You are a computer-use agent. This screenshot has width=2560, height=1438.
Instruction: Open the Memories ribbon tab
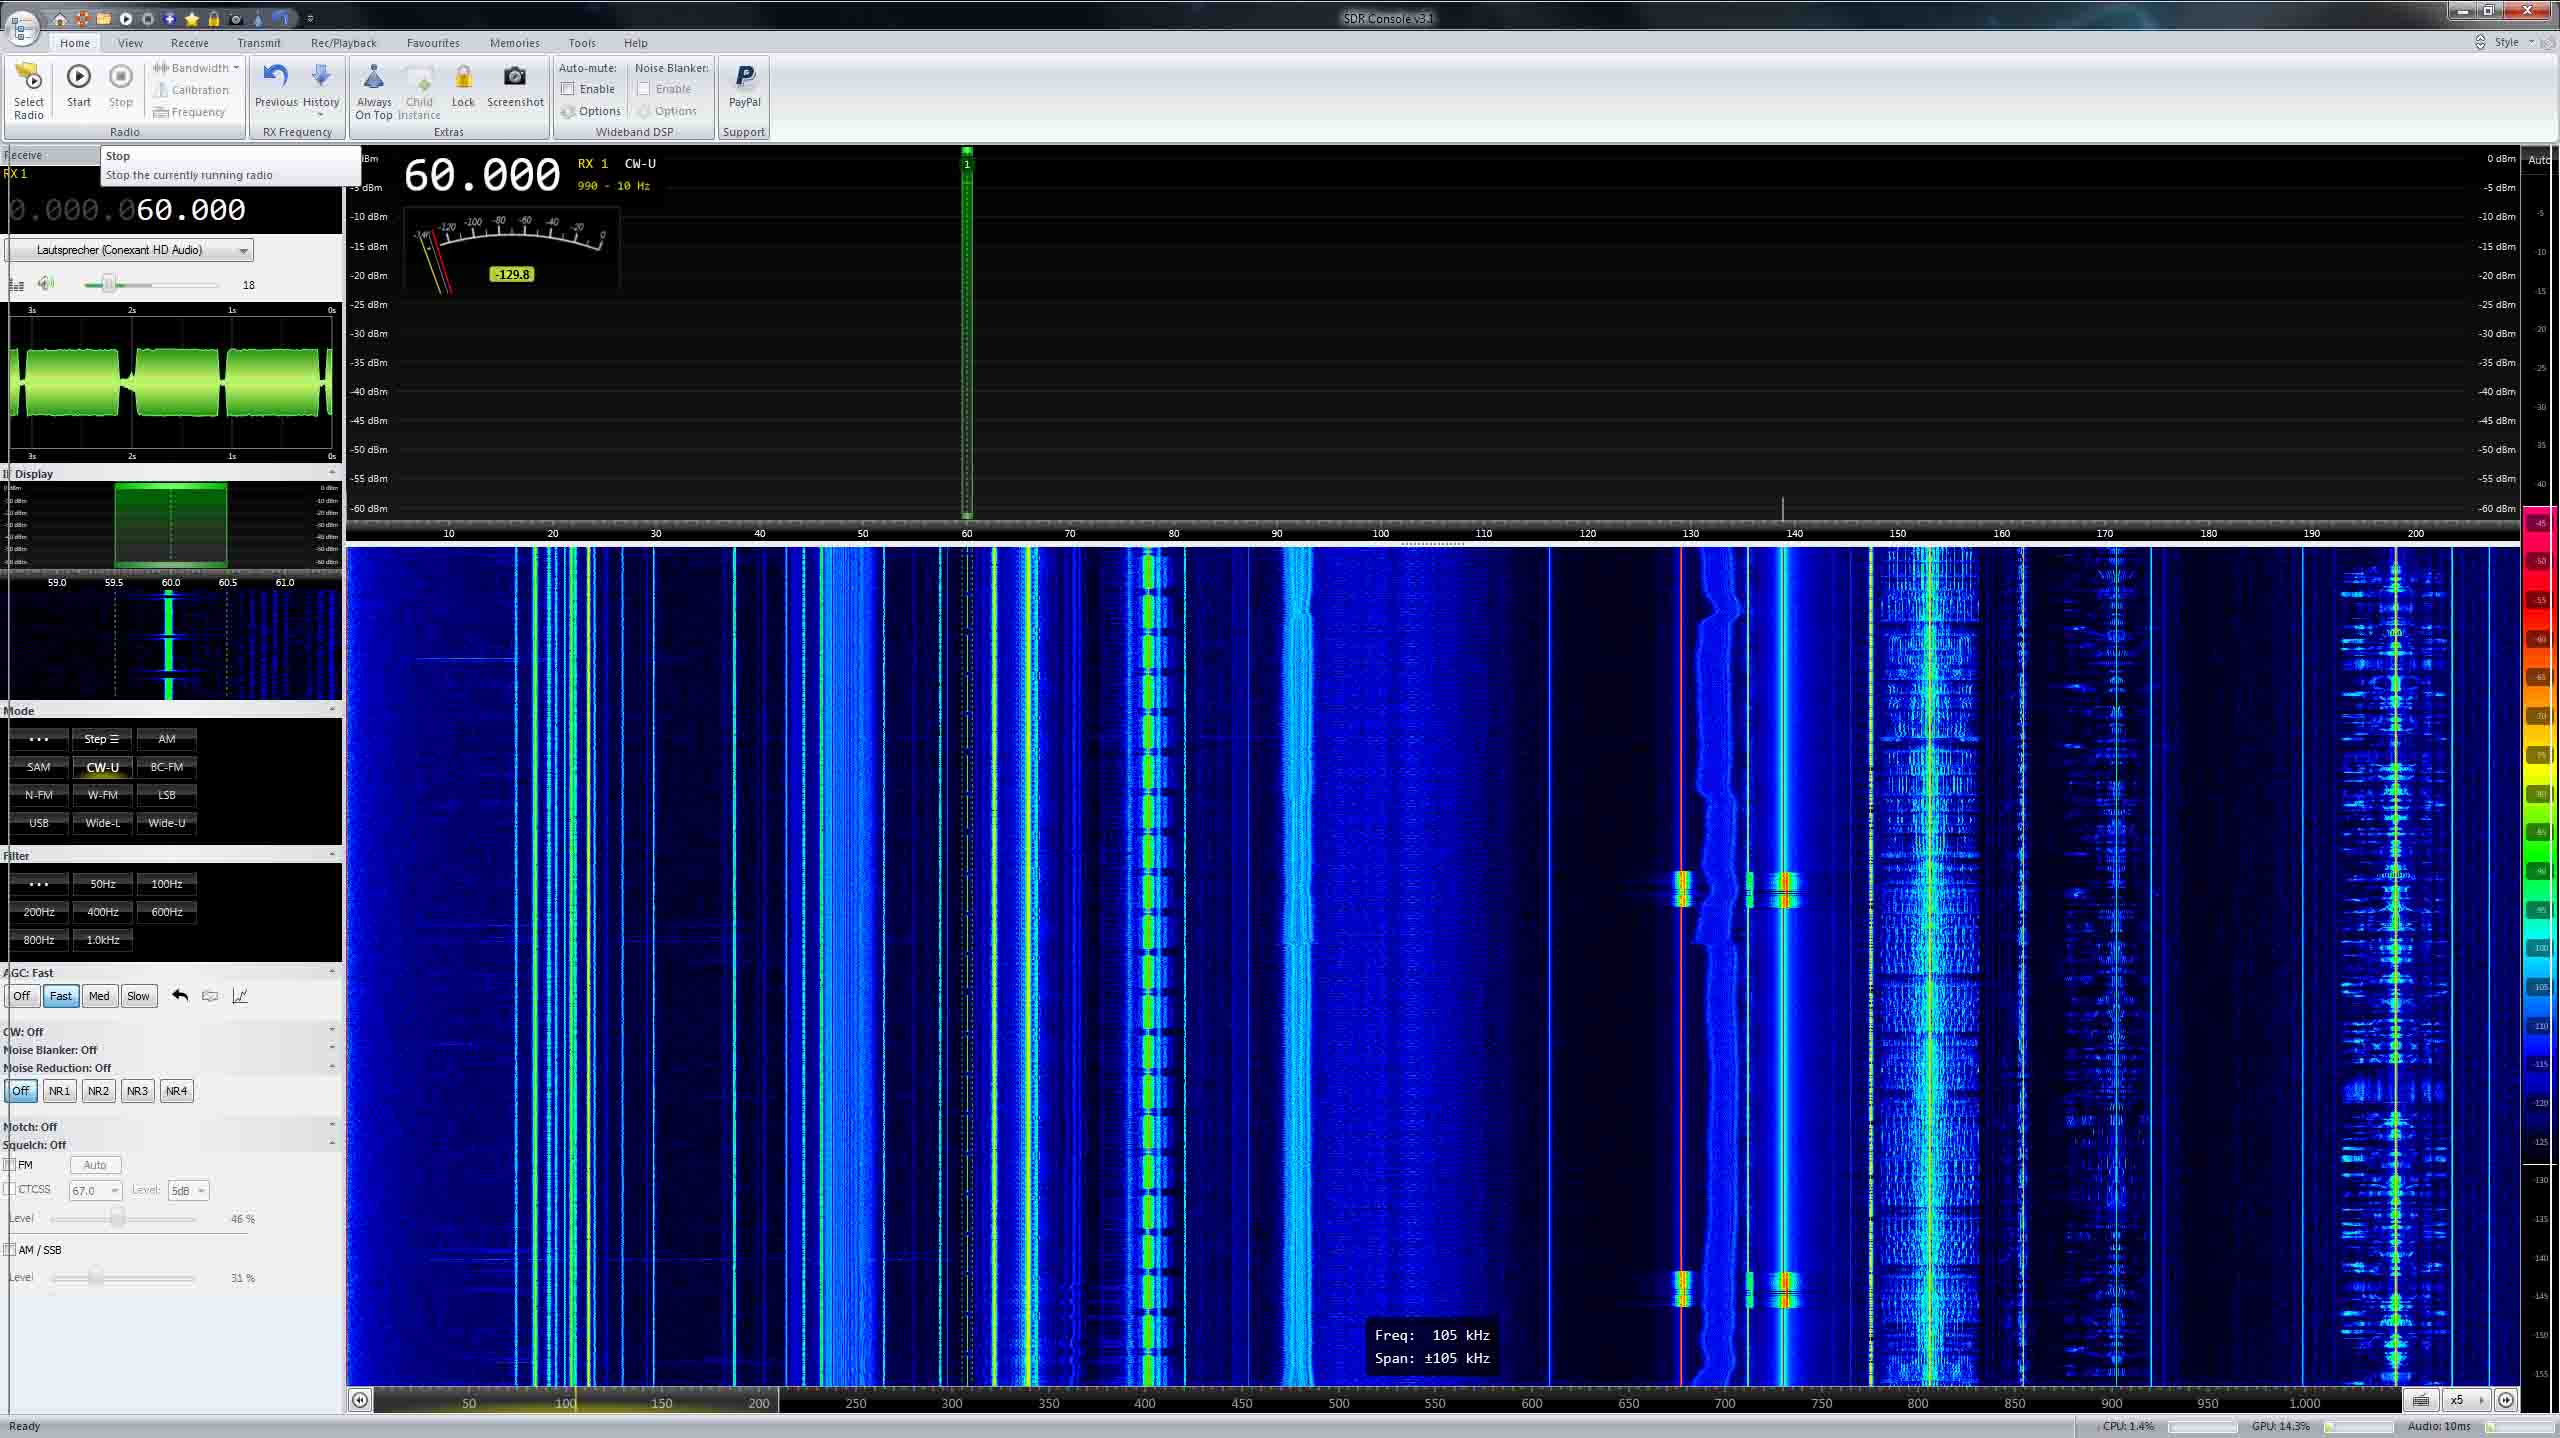tap(514, 43)
